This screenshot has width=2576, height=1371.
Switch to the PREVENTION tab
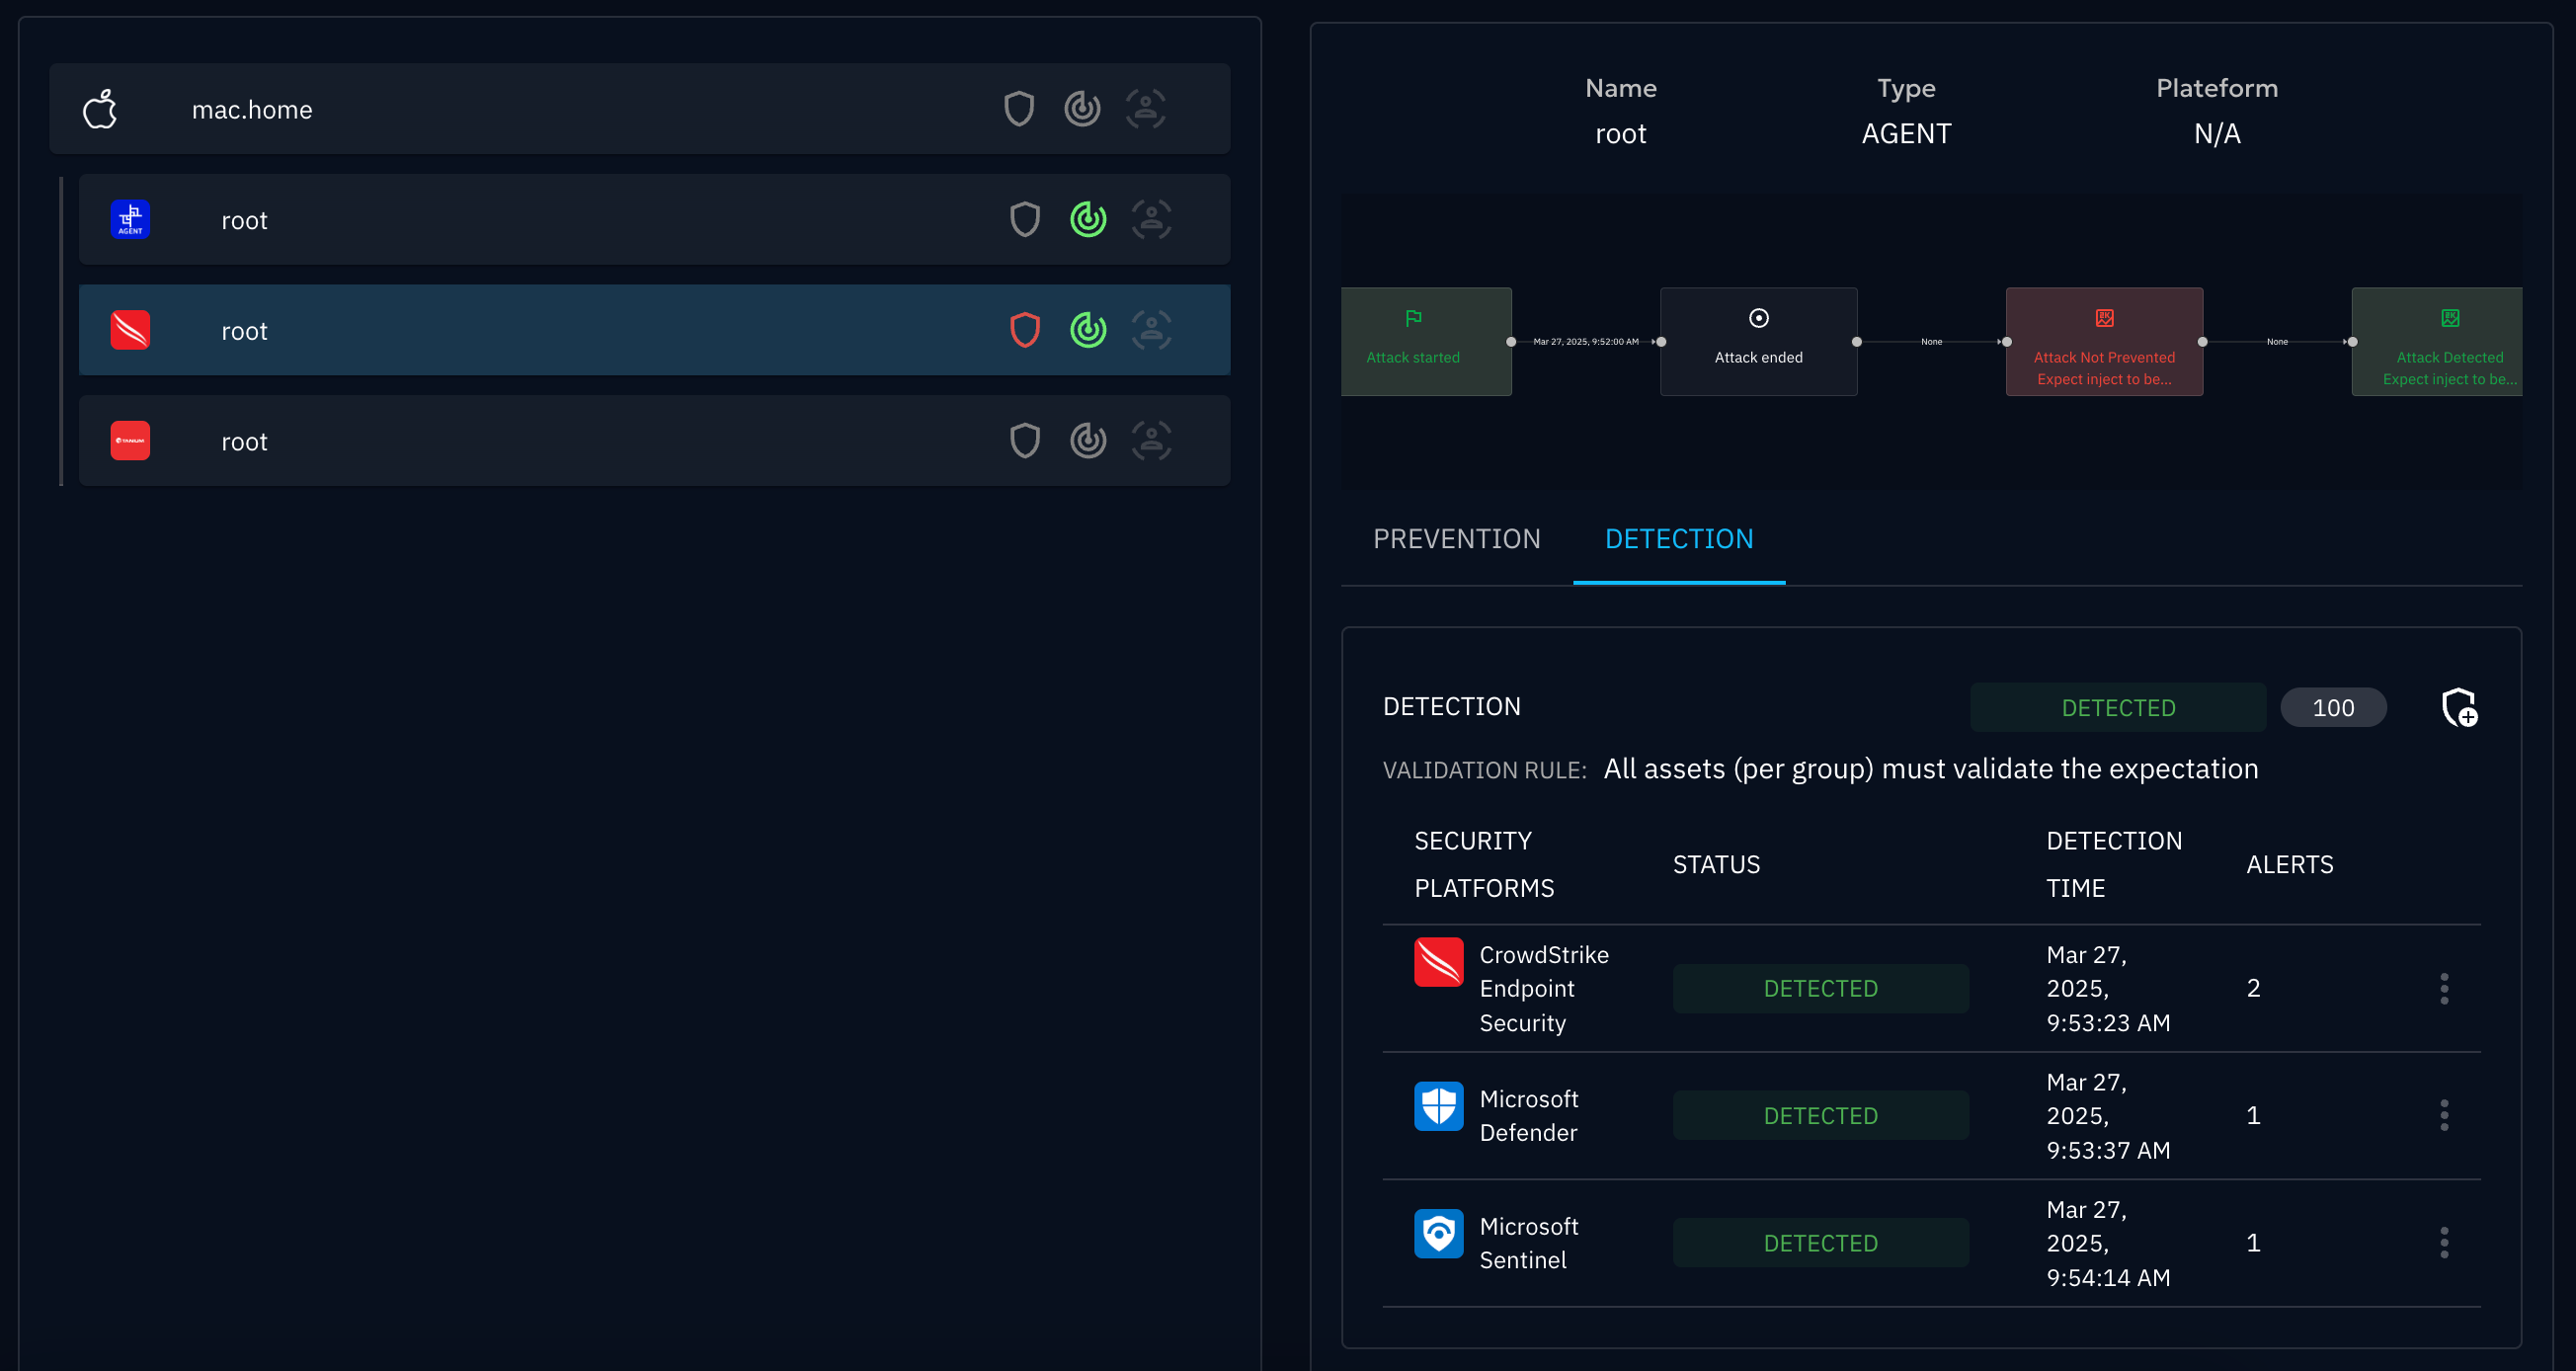pyautogui.click(x=1456, y=539)
